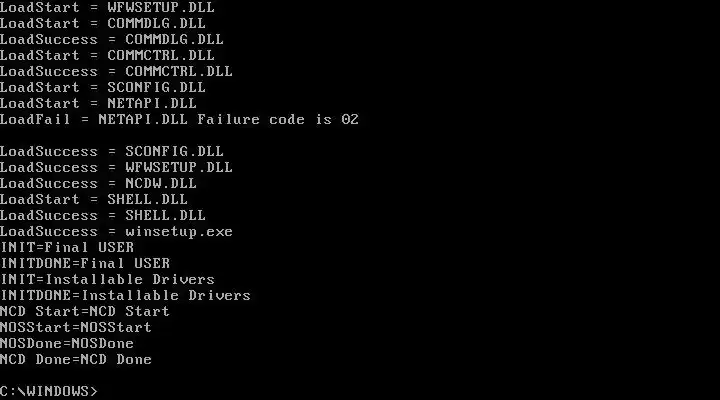Click the LoadSuccess = COMMCTRL.DLL line

coord(116,72)
